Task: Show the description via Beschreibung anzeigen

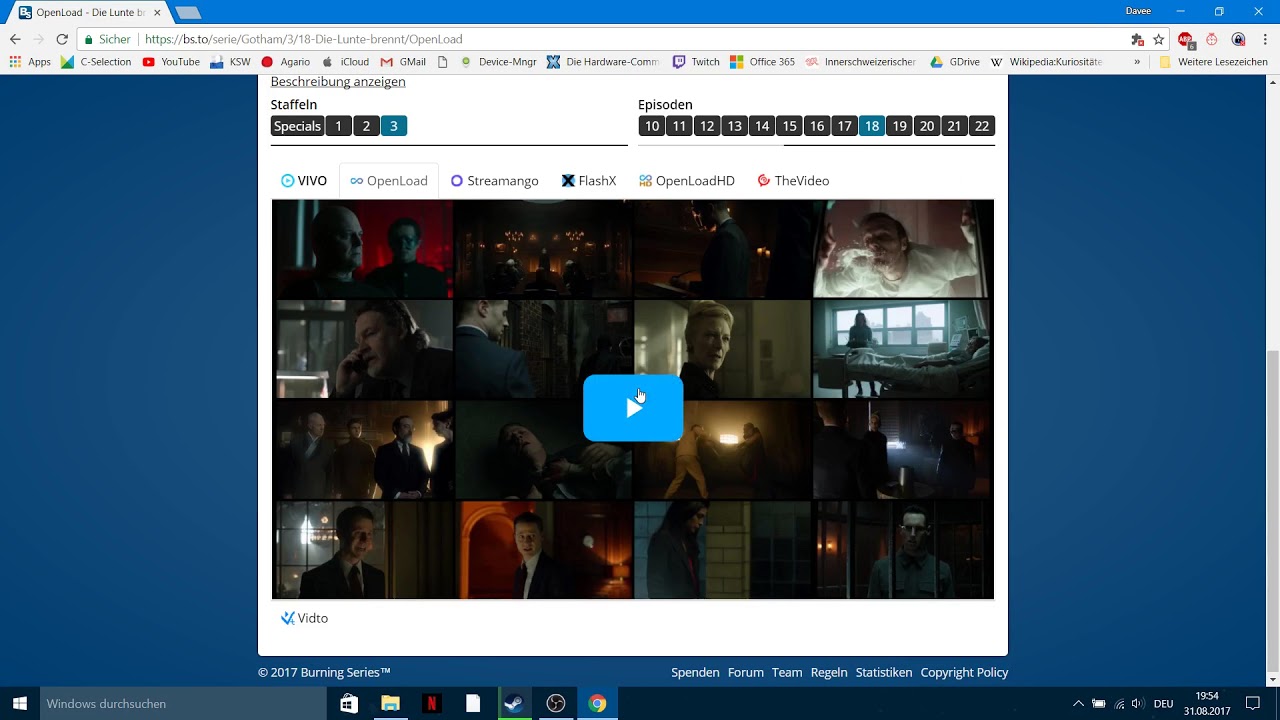Action: (x=338, y=82)
